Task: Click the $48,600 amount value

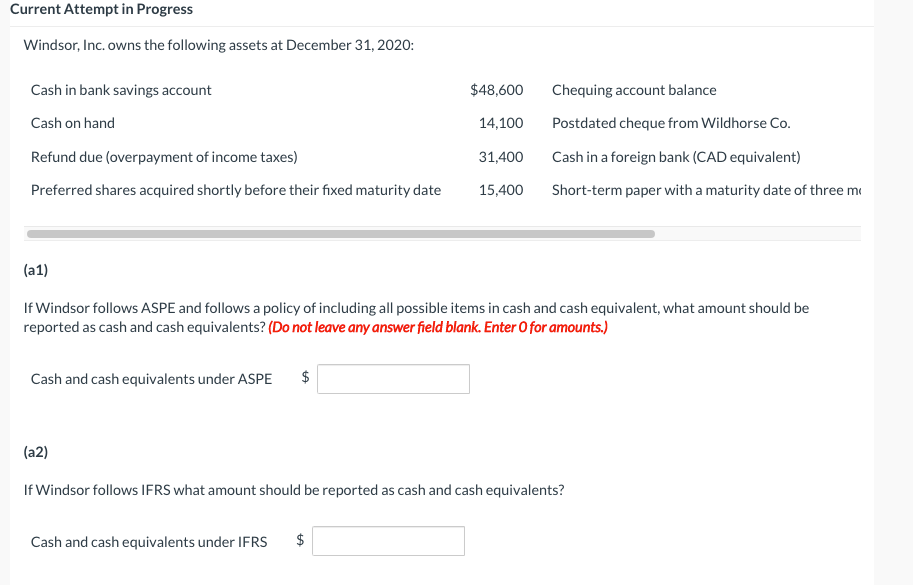Action: 496,90
